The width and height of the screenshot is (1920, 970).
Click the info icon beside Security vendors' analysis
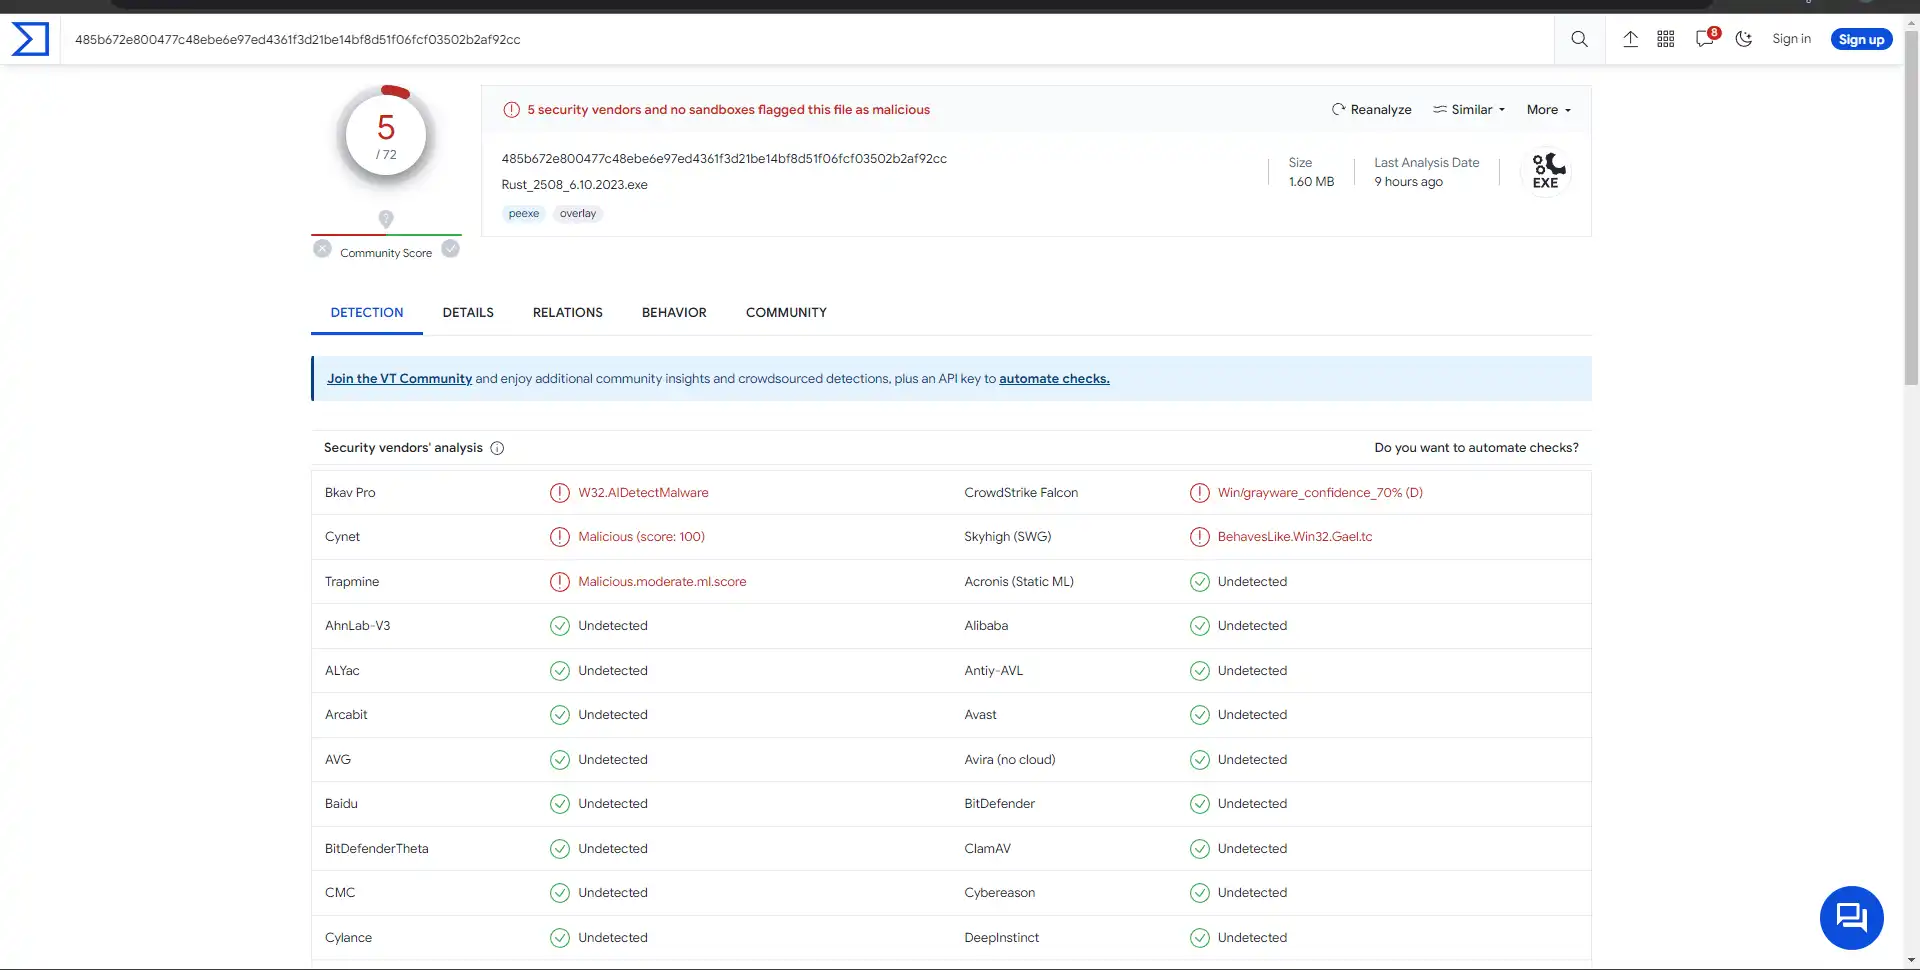[497, 448]
